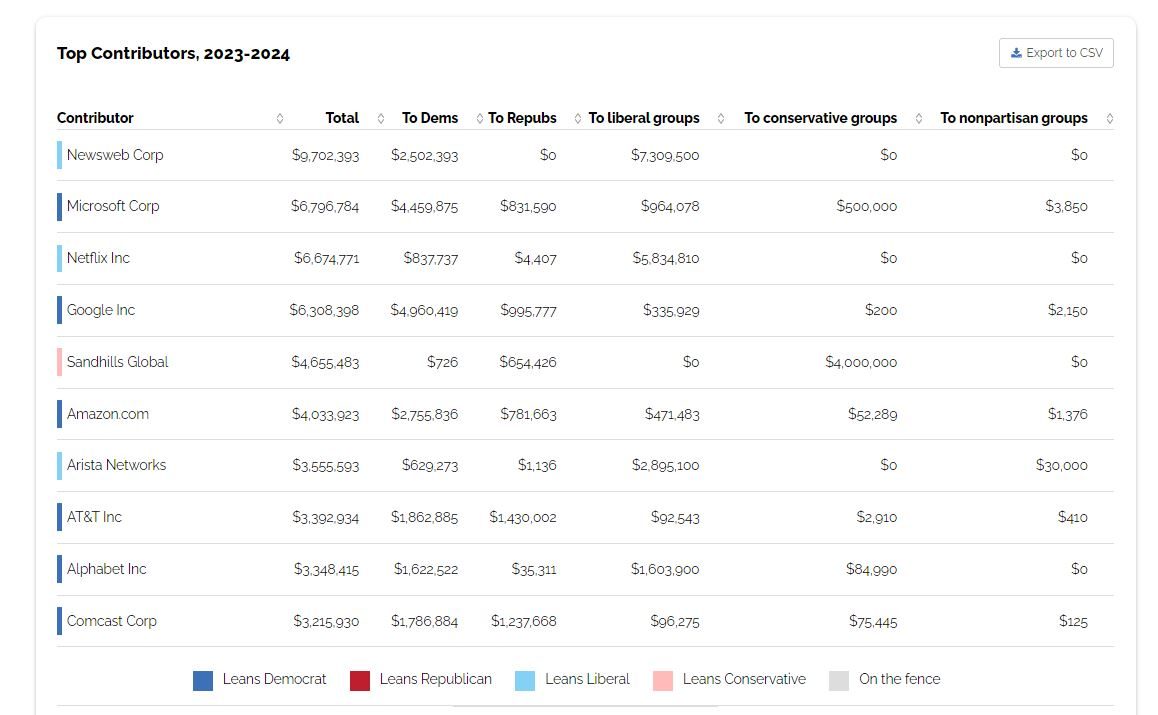Click the To Dems sort arrows icon
The width and height of the screenshot is (1158, 715).
click(381, 119)
